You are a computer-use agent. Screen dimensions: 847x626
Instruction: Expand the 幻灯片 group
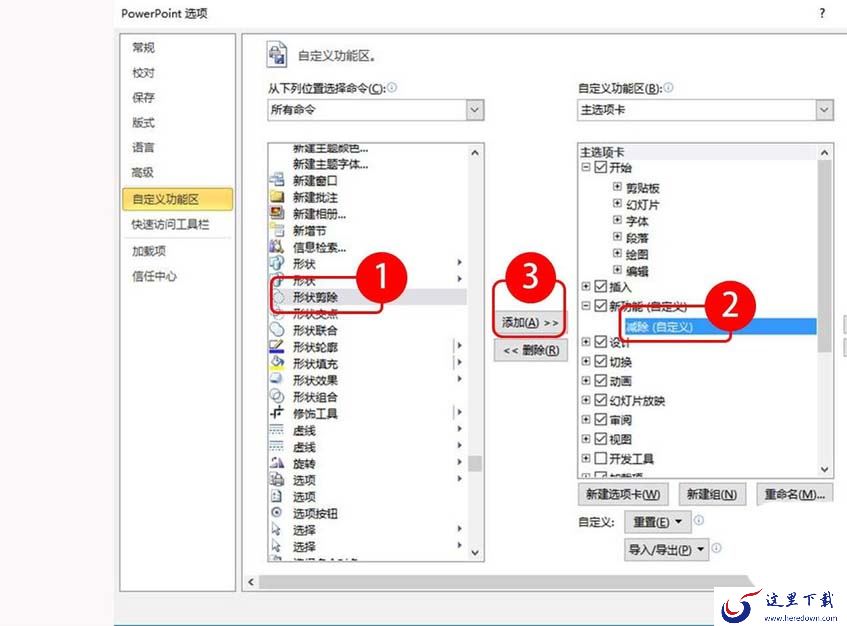(617, 203)
